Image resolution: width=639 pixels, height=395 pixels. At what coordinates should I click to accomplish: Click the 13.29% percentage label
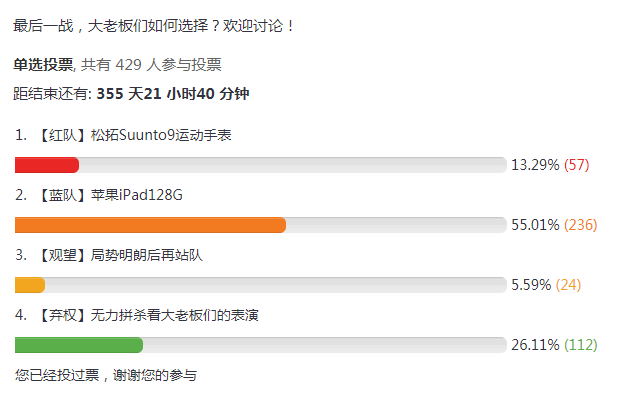tap(535, 165)
